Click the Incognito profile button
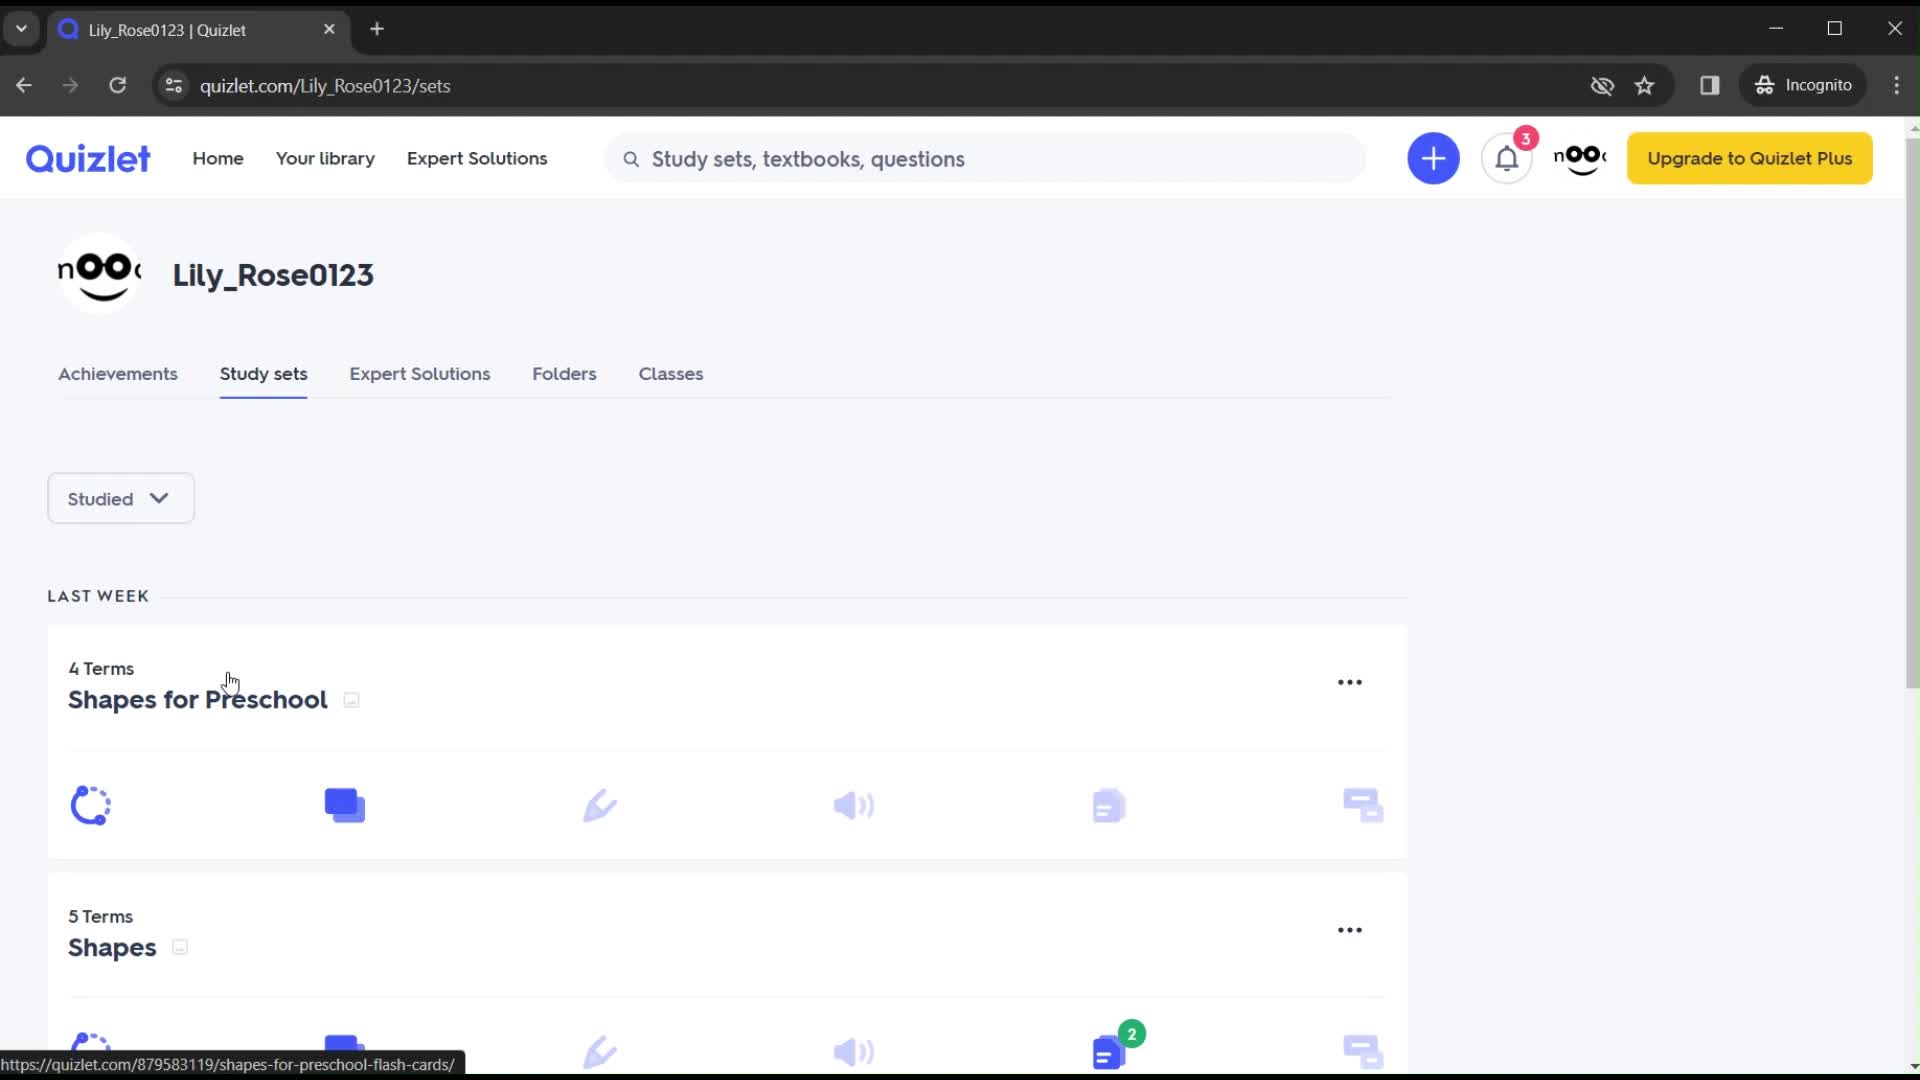The image size is (1920, 1080). [1804, 86]
